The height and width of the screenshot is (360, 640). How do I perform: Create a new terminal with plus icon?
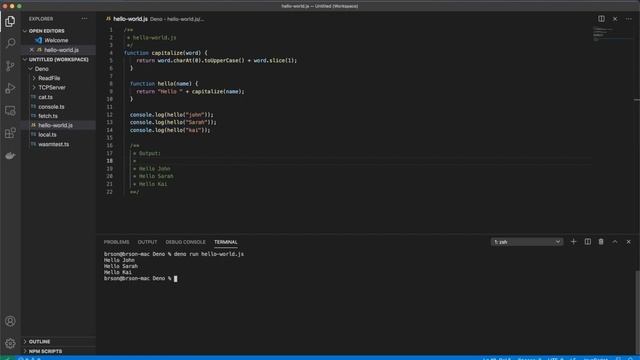(x=573, y=242)
